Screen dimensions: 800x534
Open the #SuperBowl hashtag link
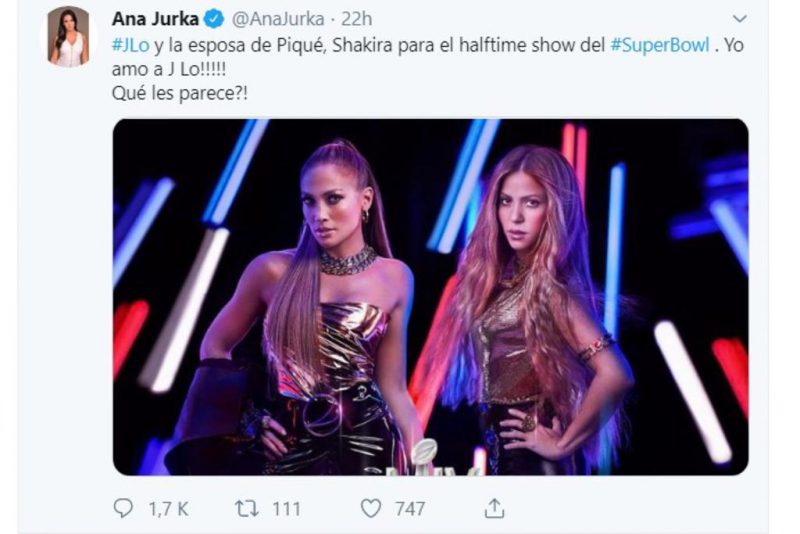(660, 45)
